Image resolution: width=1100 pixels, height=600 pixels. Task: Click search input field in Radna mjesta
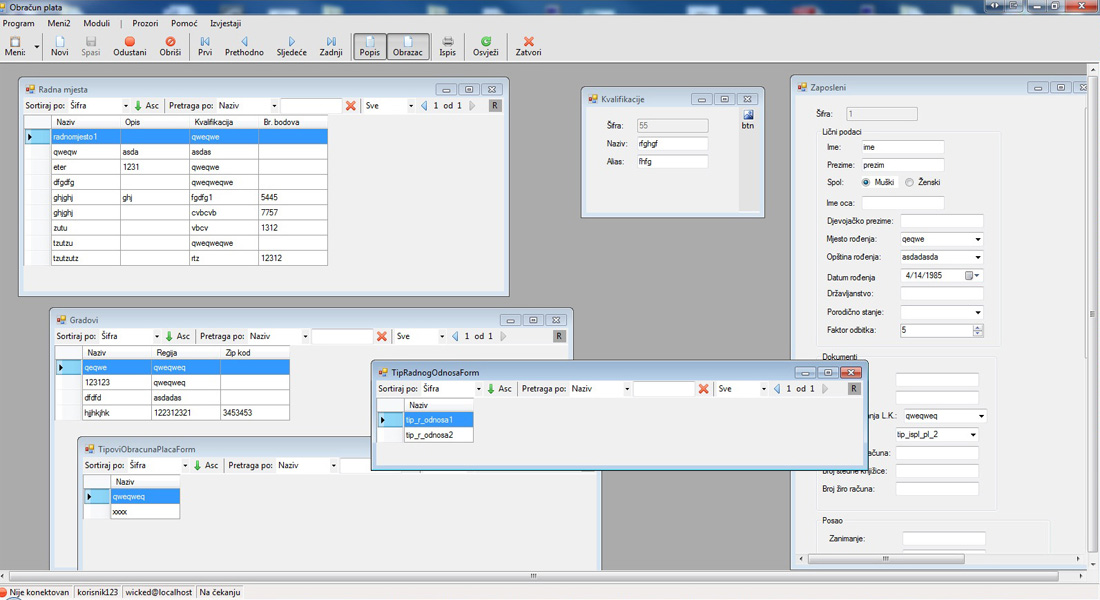(x=311, y=105)
